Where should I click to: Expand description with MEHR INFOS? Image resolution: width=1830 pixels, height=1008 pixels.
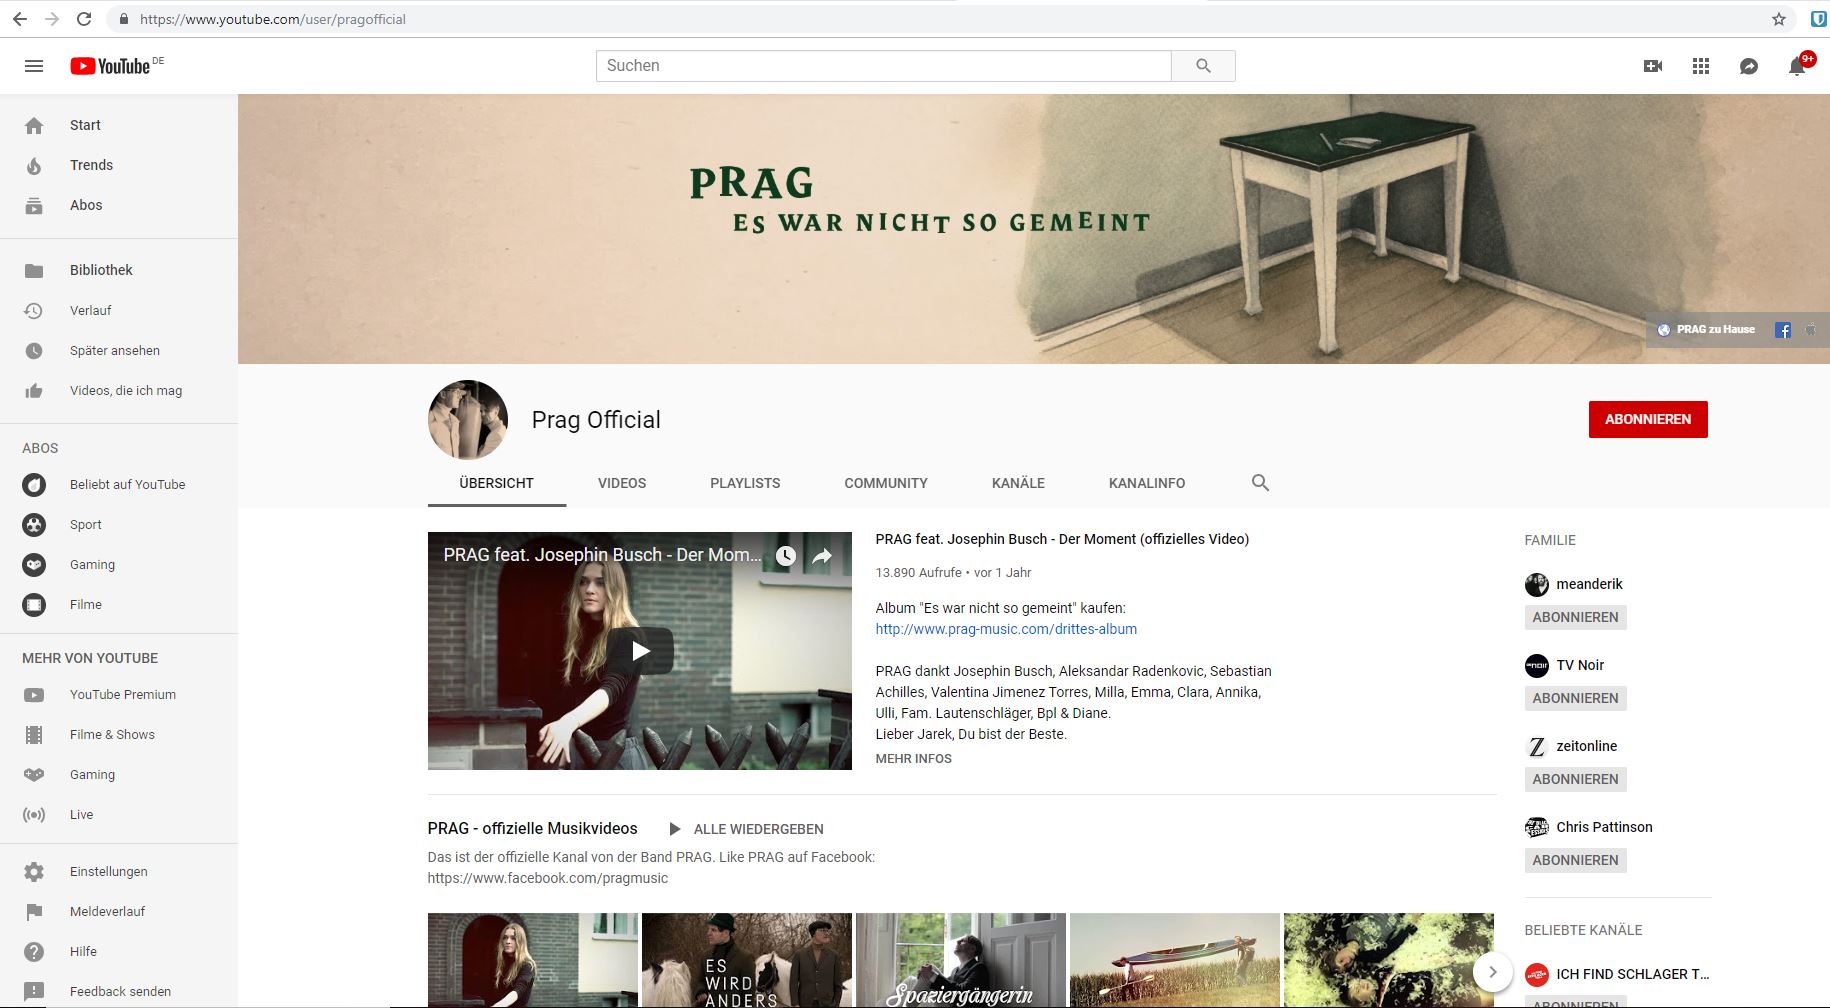pyautogui.click(x=913, y=759)
